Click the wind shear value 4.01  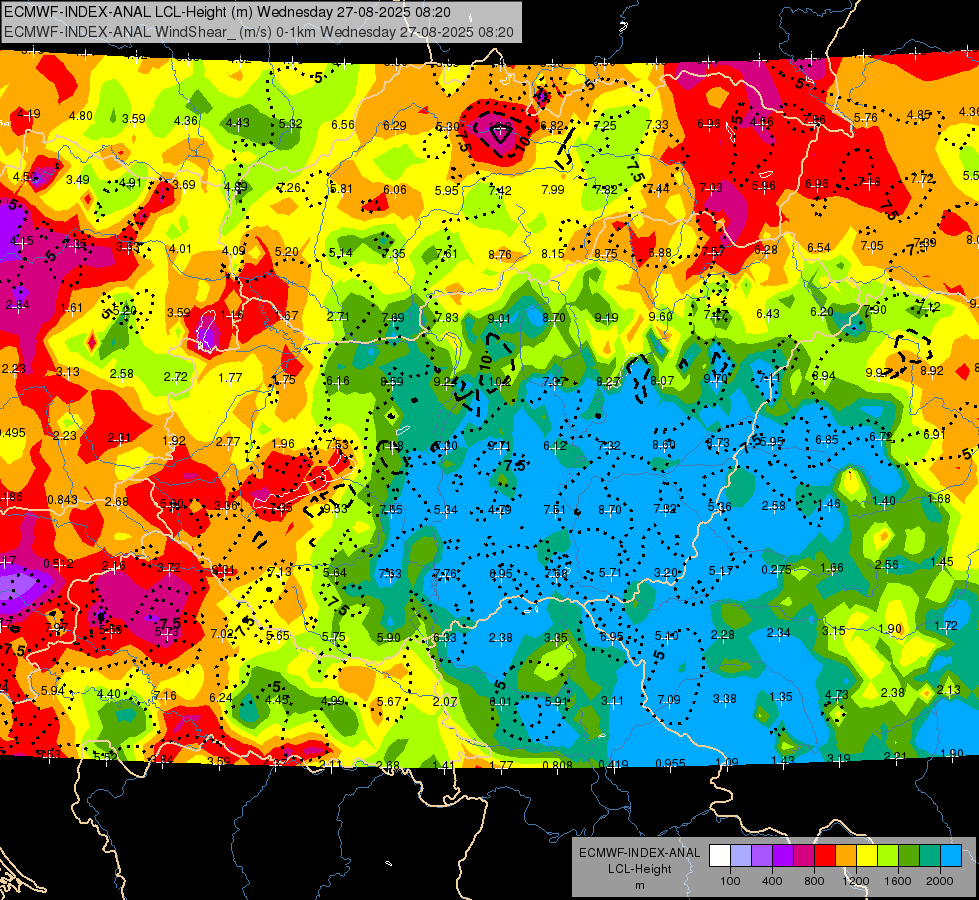pyautogui.click(x=180, y=249)
